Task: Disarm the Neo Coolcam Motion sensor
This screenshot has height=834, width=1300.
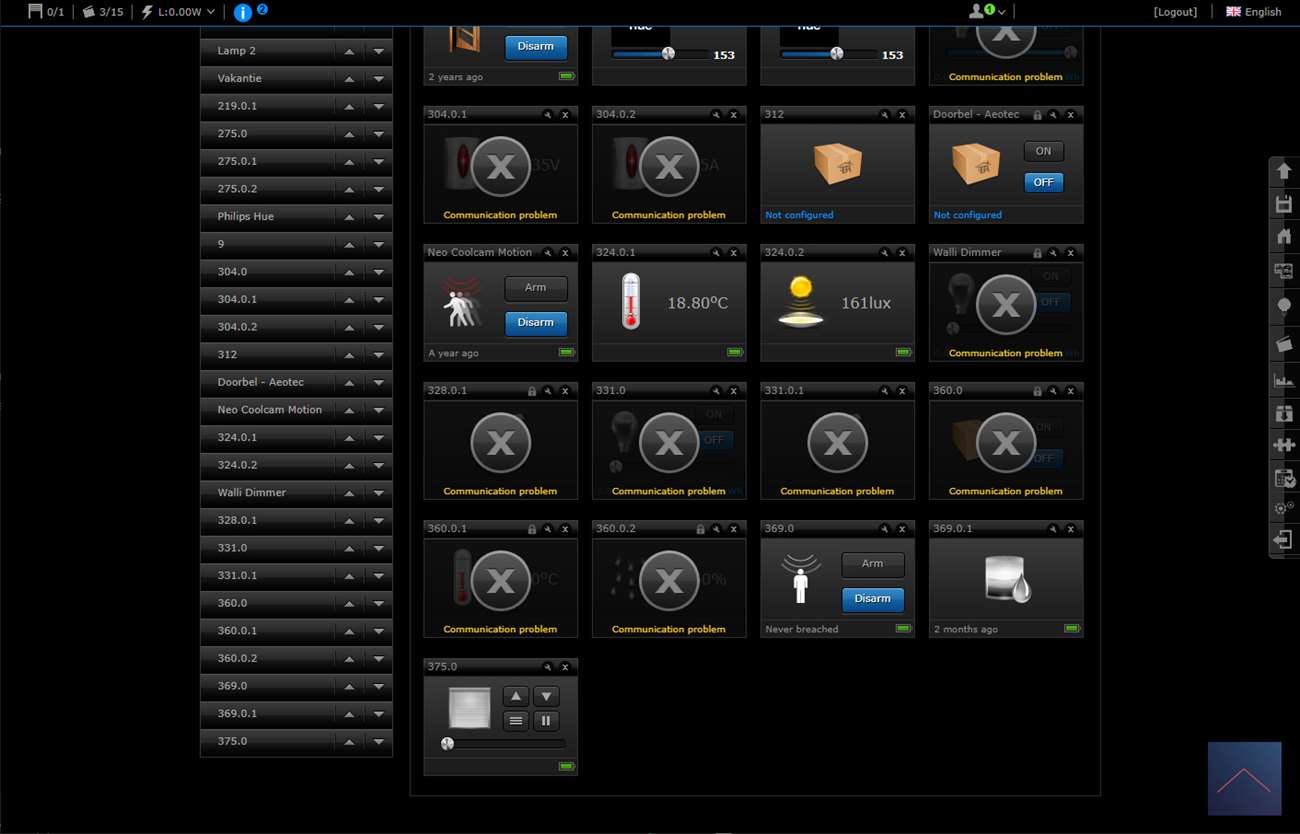Action: [x=536, y=323]
